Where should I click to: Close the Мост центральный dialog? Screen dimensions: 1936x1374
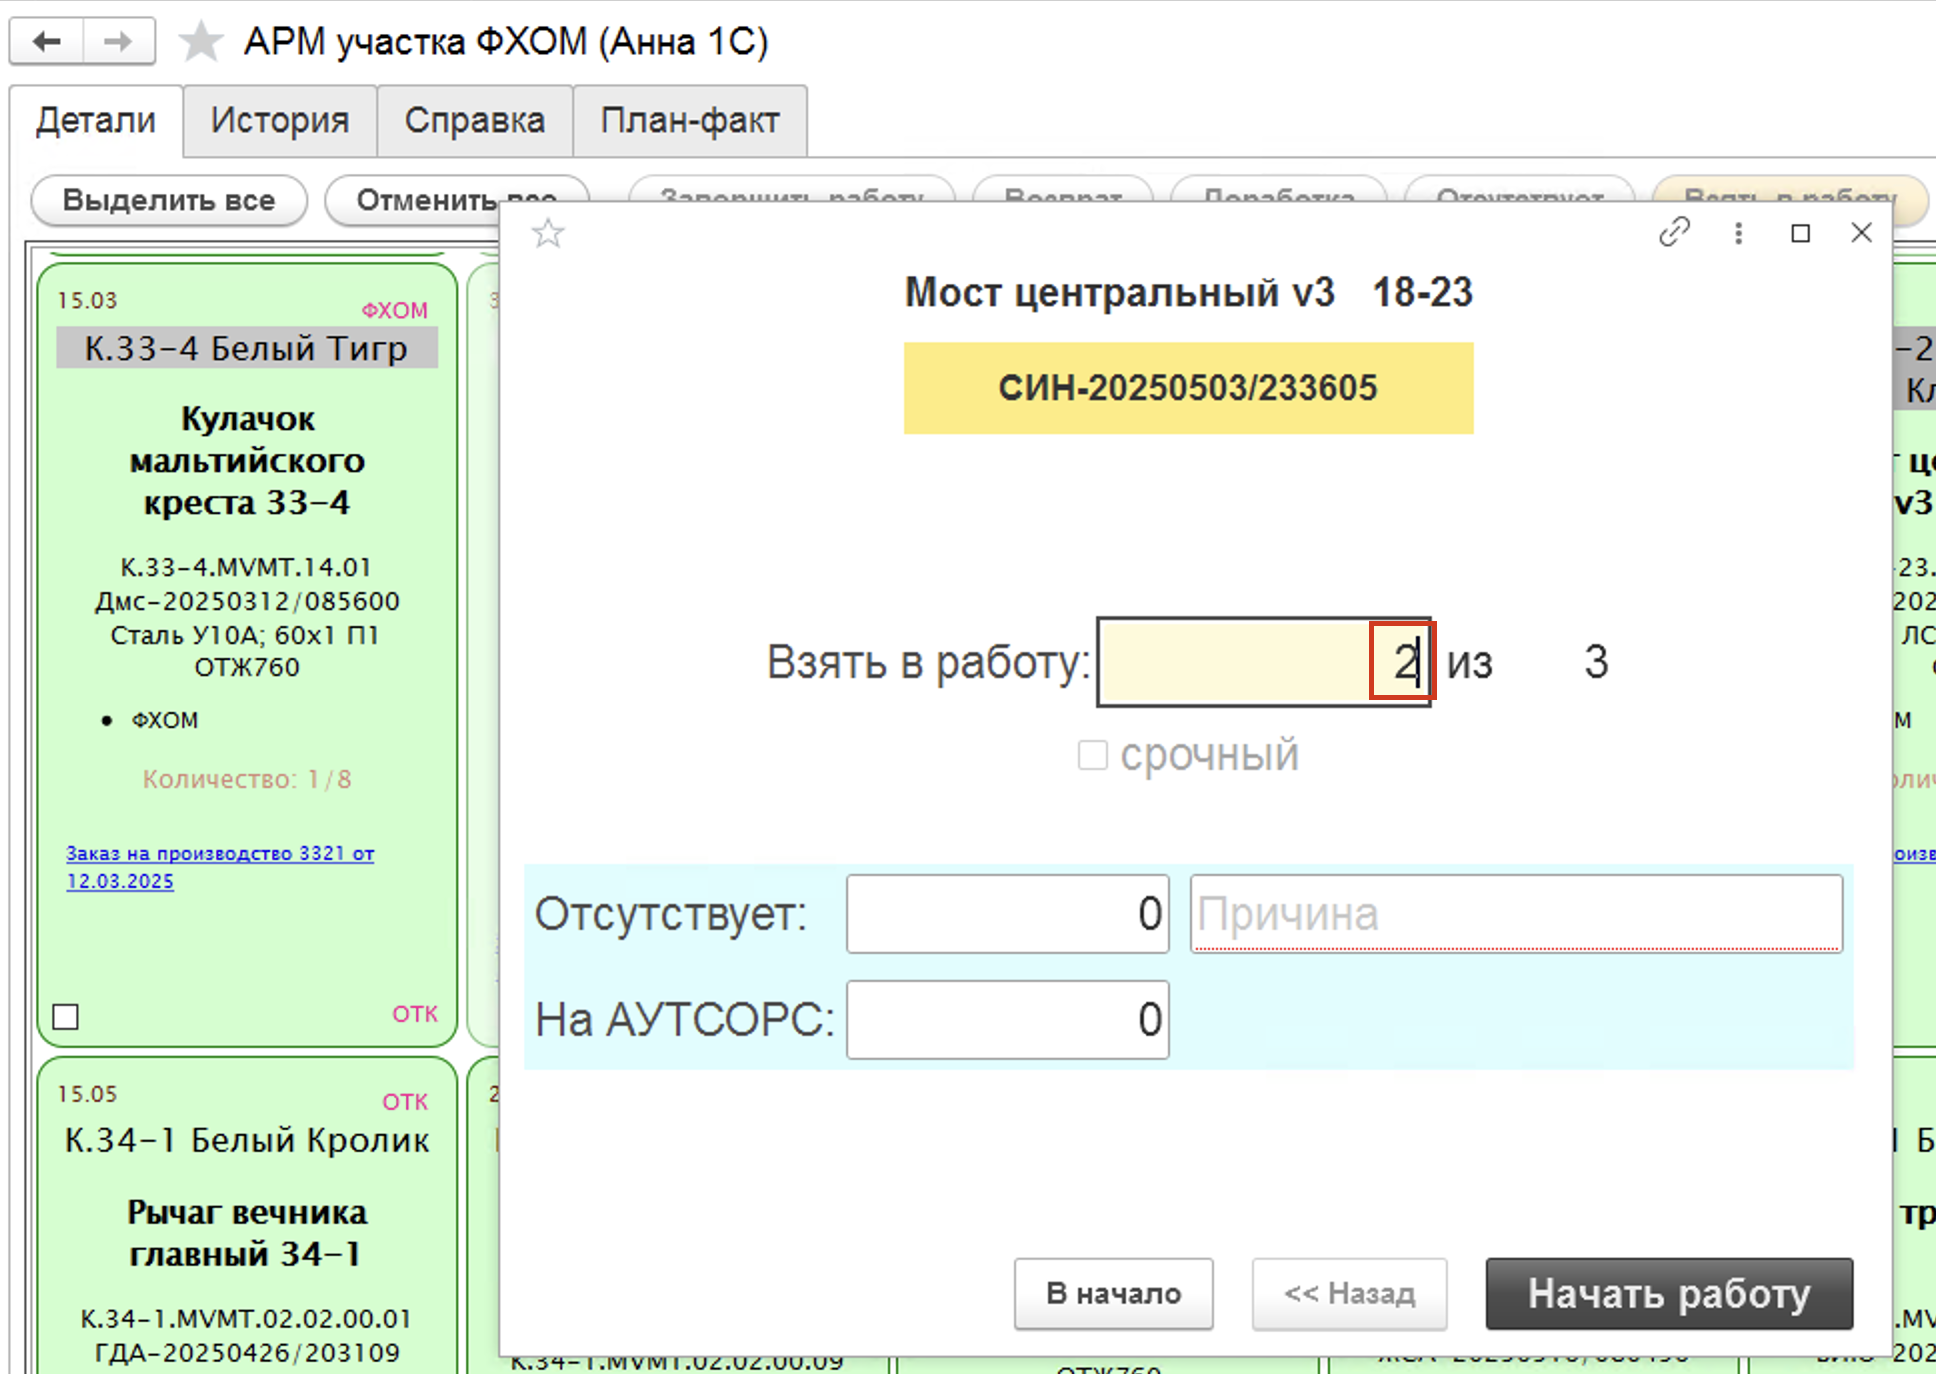tap(1861, 233)
